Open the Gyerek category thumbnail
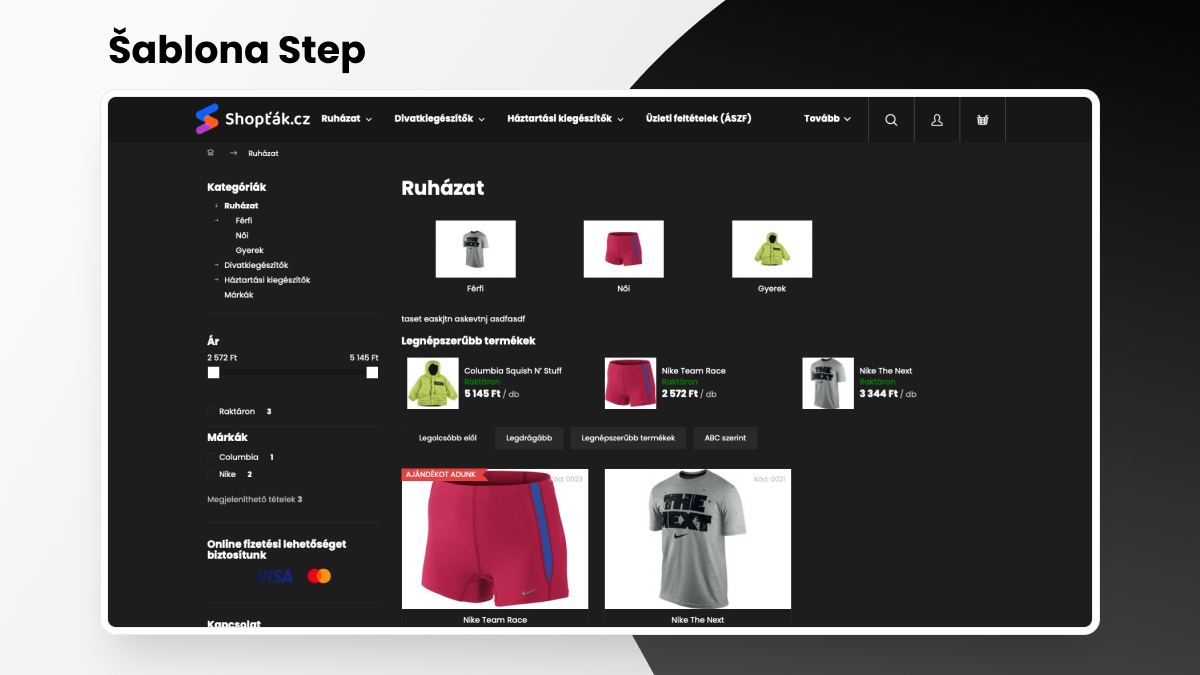 [x=772, y=249]
